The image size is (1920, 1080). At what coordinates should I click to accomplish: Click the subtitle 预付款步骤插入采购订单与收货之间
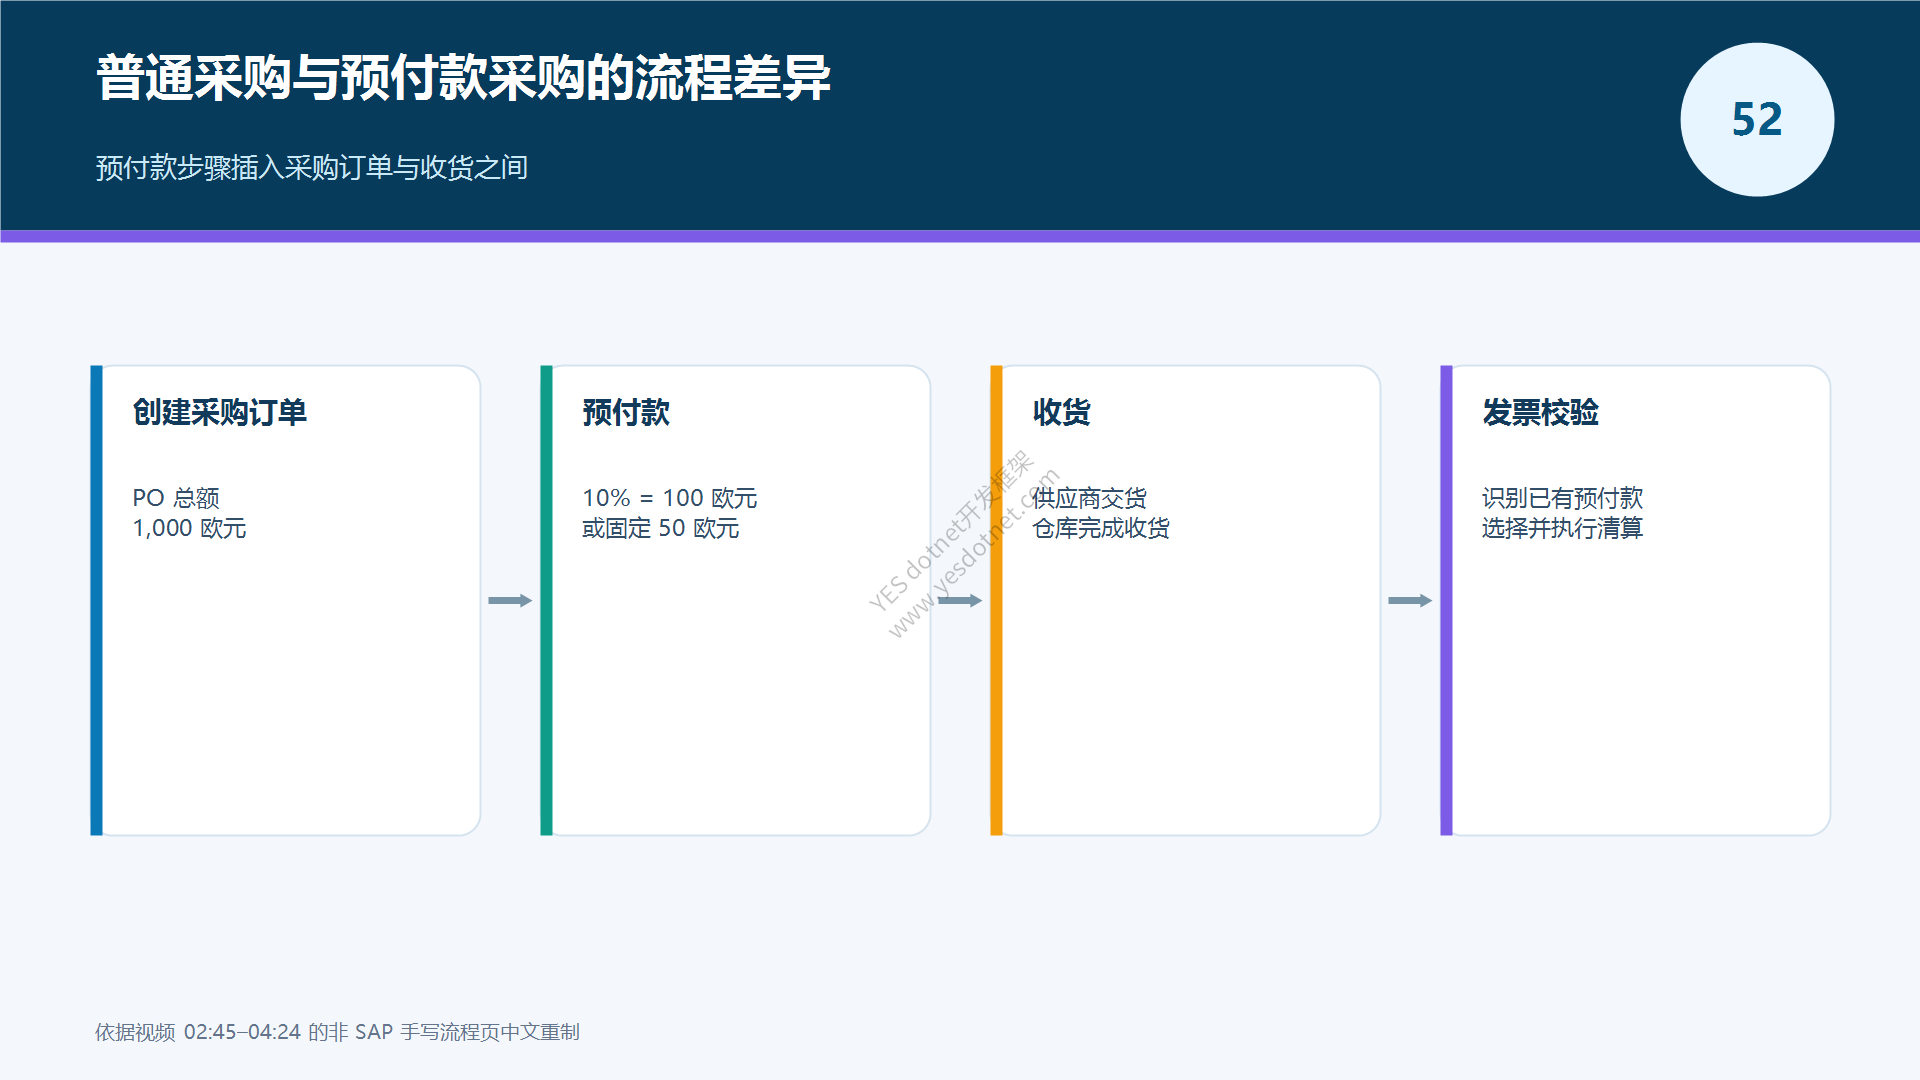(311, 168)
